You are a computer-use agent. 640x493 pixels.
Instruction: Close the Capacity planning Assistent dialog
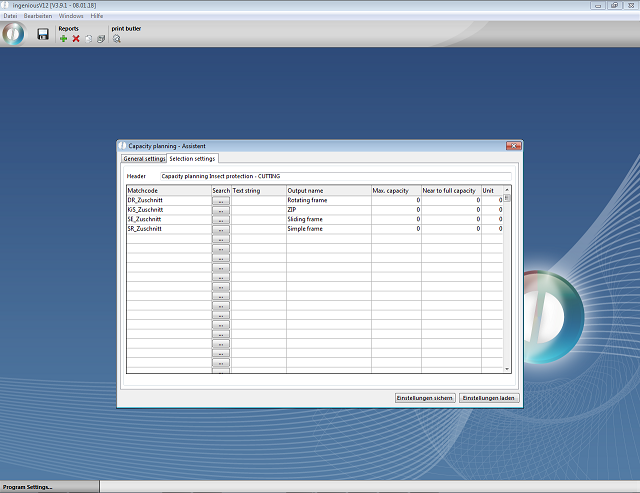point(513,146)
